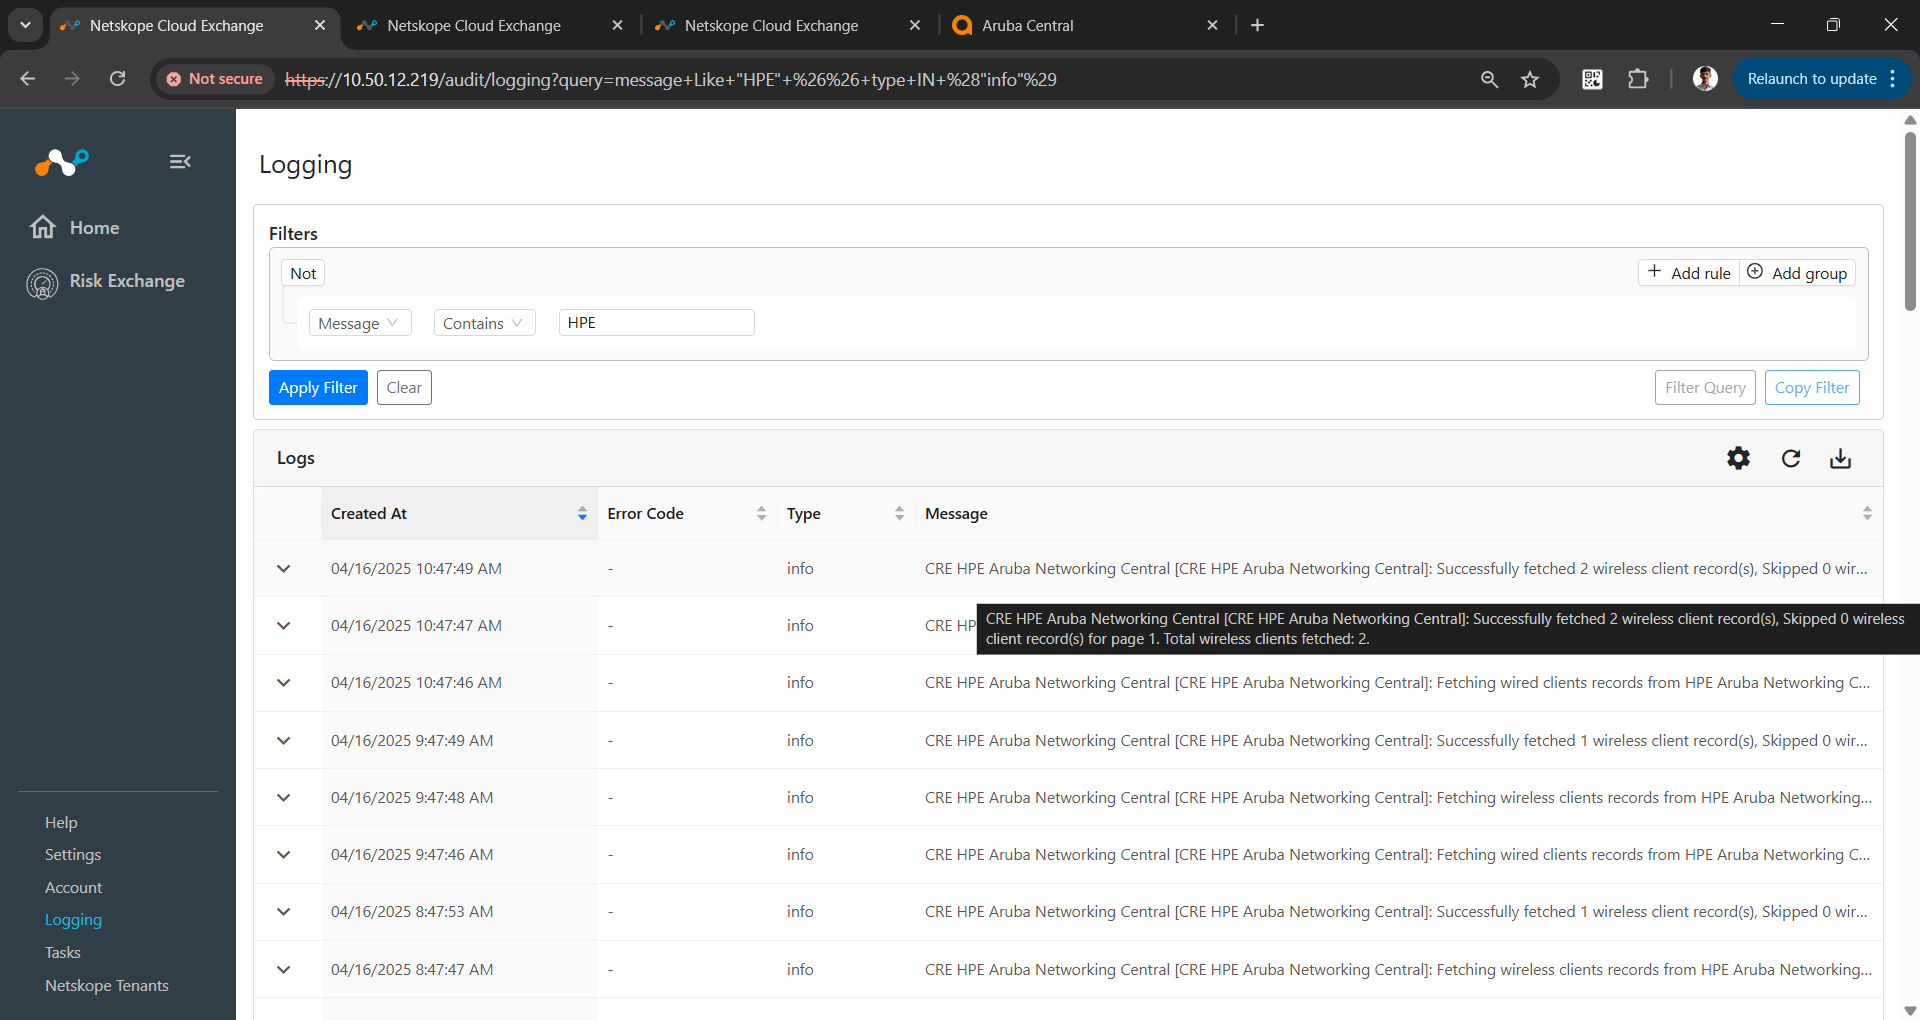Screen dimensions: 1920x1020
Task: Open the browser zoom magnifier
Action: (1490, 79)
